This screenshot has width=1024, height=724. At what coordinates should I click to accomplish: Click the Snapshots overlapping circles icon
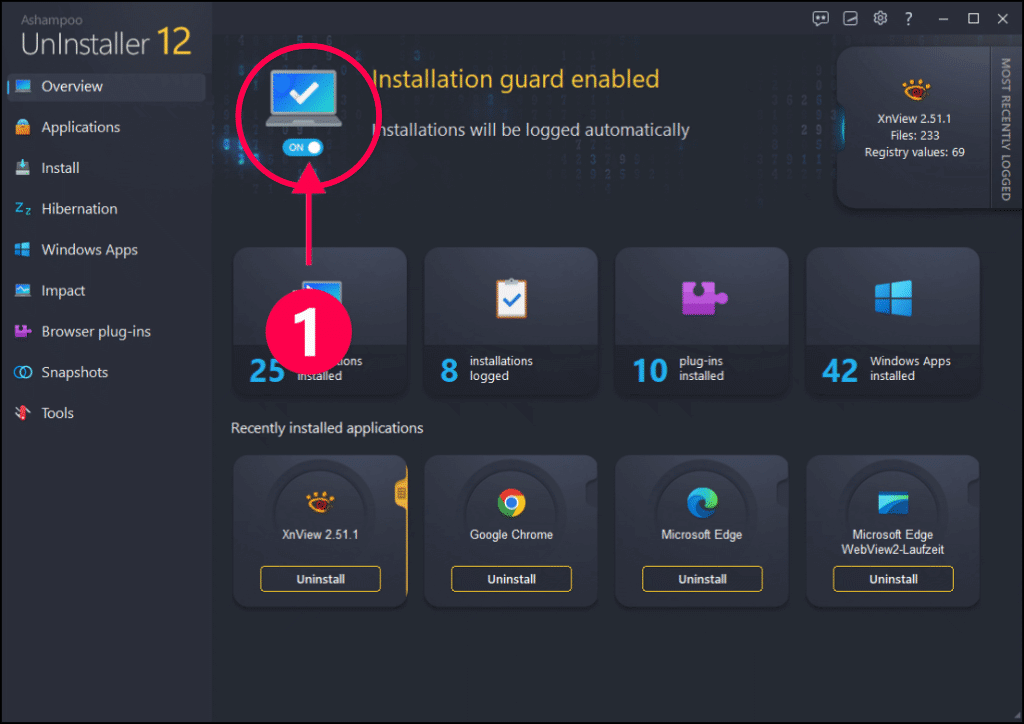pos(23,372)
